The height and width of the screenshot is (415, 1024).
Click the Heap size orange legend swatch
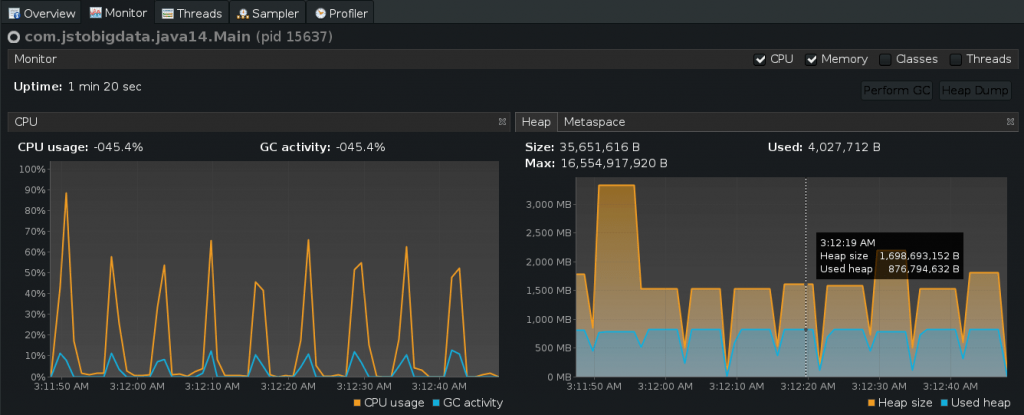click(871, 403)
